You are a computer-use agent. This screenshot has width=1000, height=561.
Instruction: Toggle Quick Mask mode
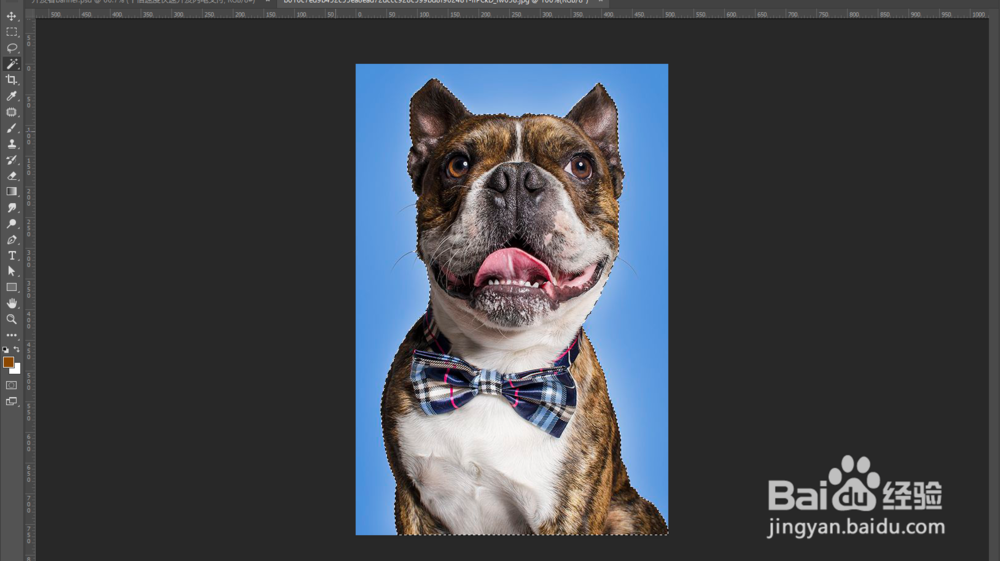tap(11, 385)
